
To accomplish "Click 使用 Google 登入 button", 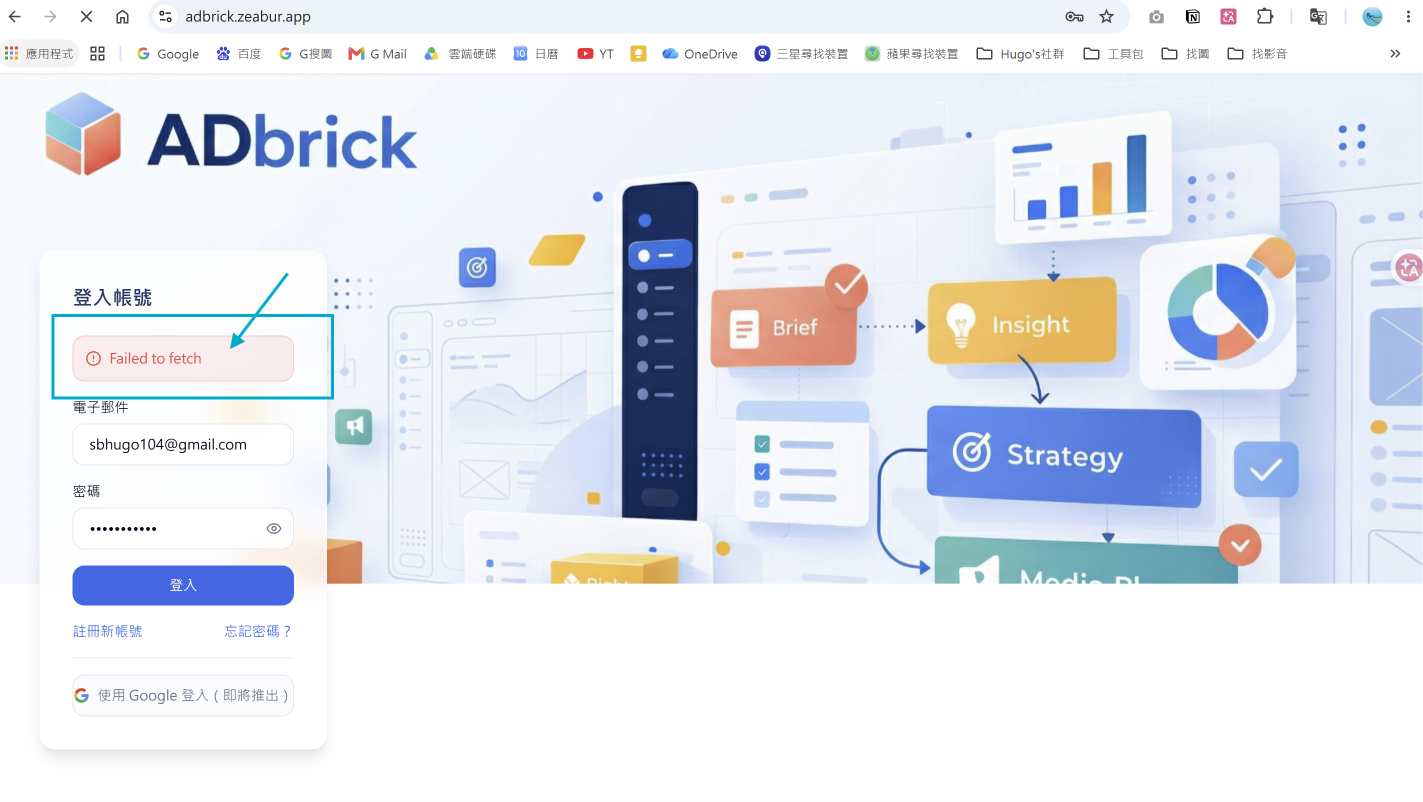I will click(x=183, y=695).
